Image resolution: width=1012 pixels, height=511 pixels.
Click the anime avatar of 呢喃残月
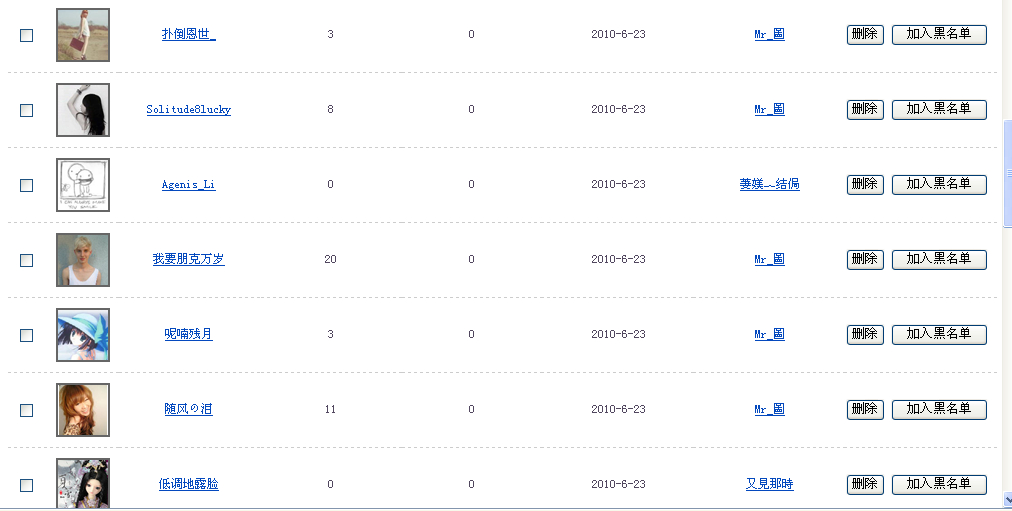83,335
